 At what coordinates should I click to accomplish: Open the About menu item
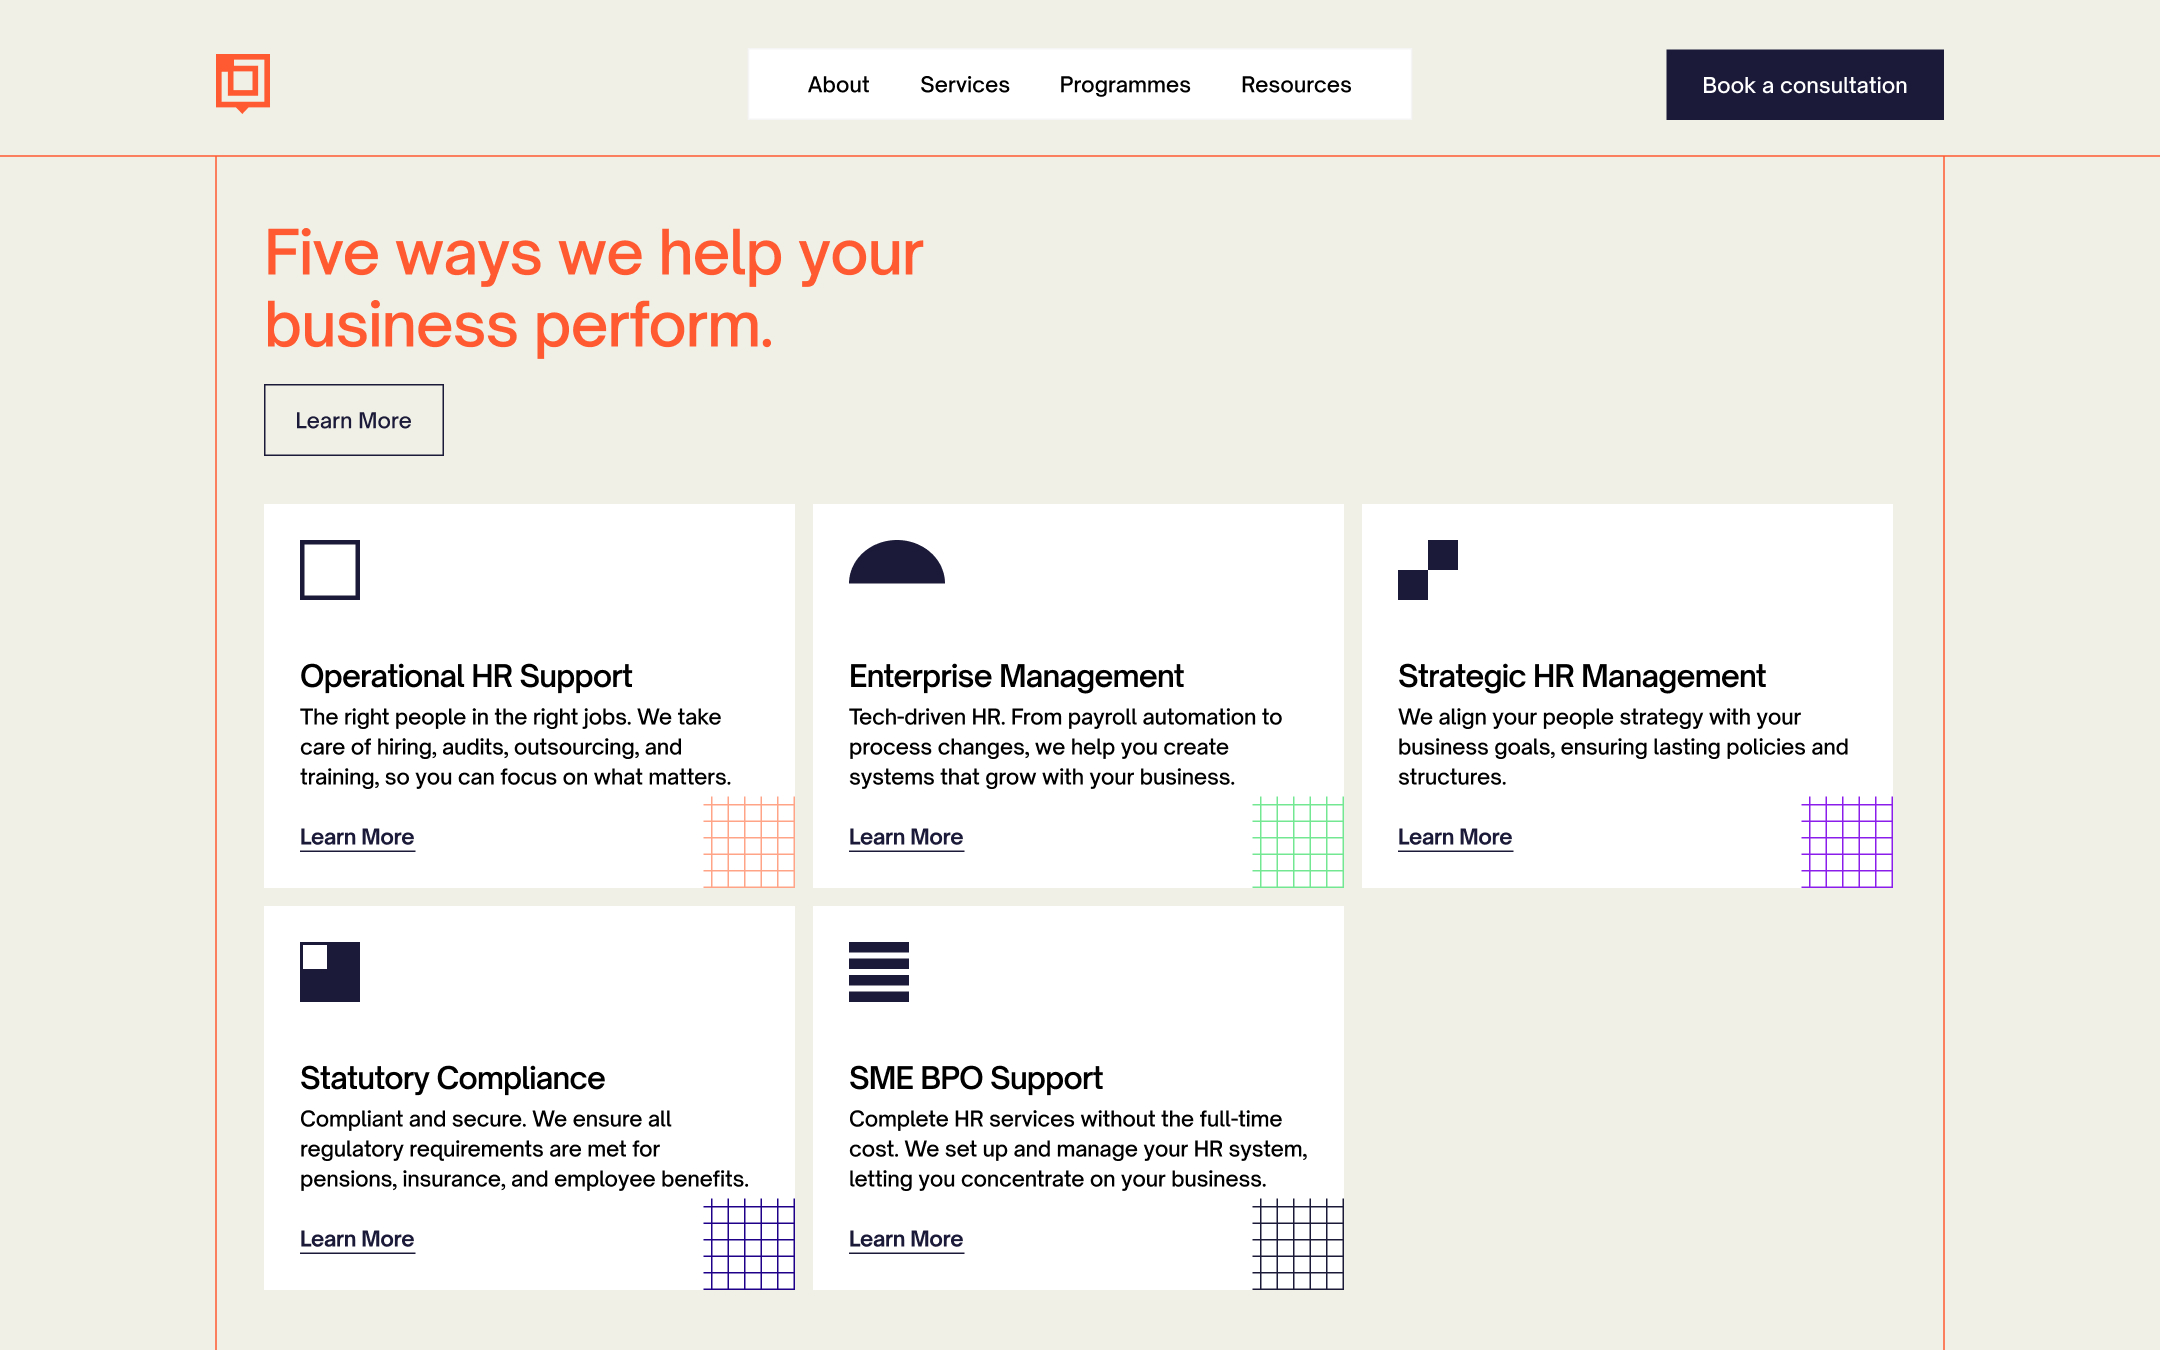(x=838, y=85)
